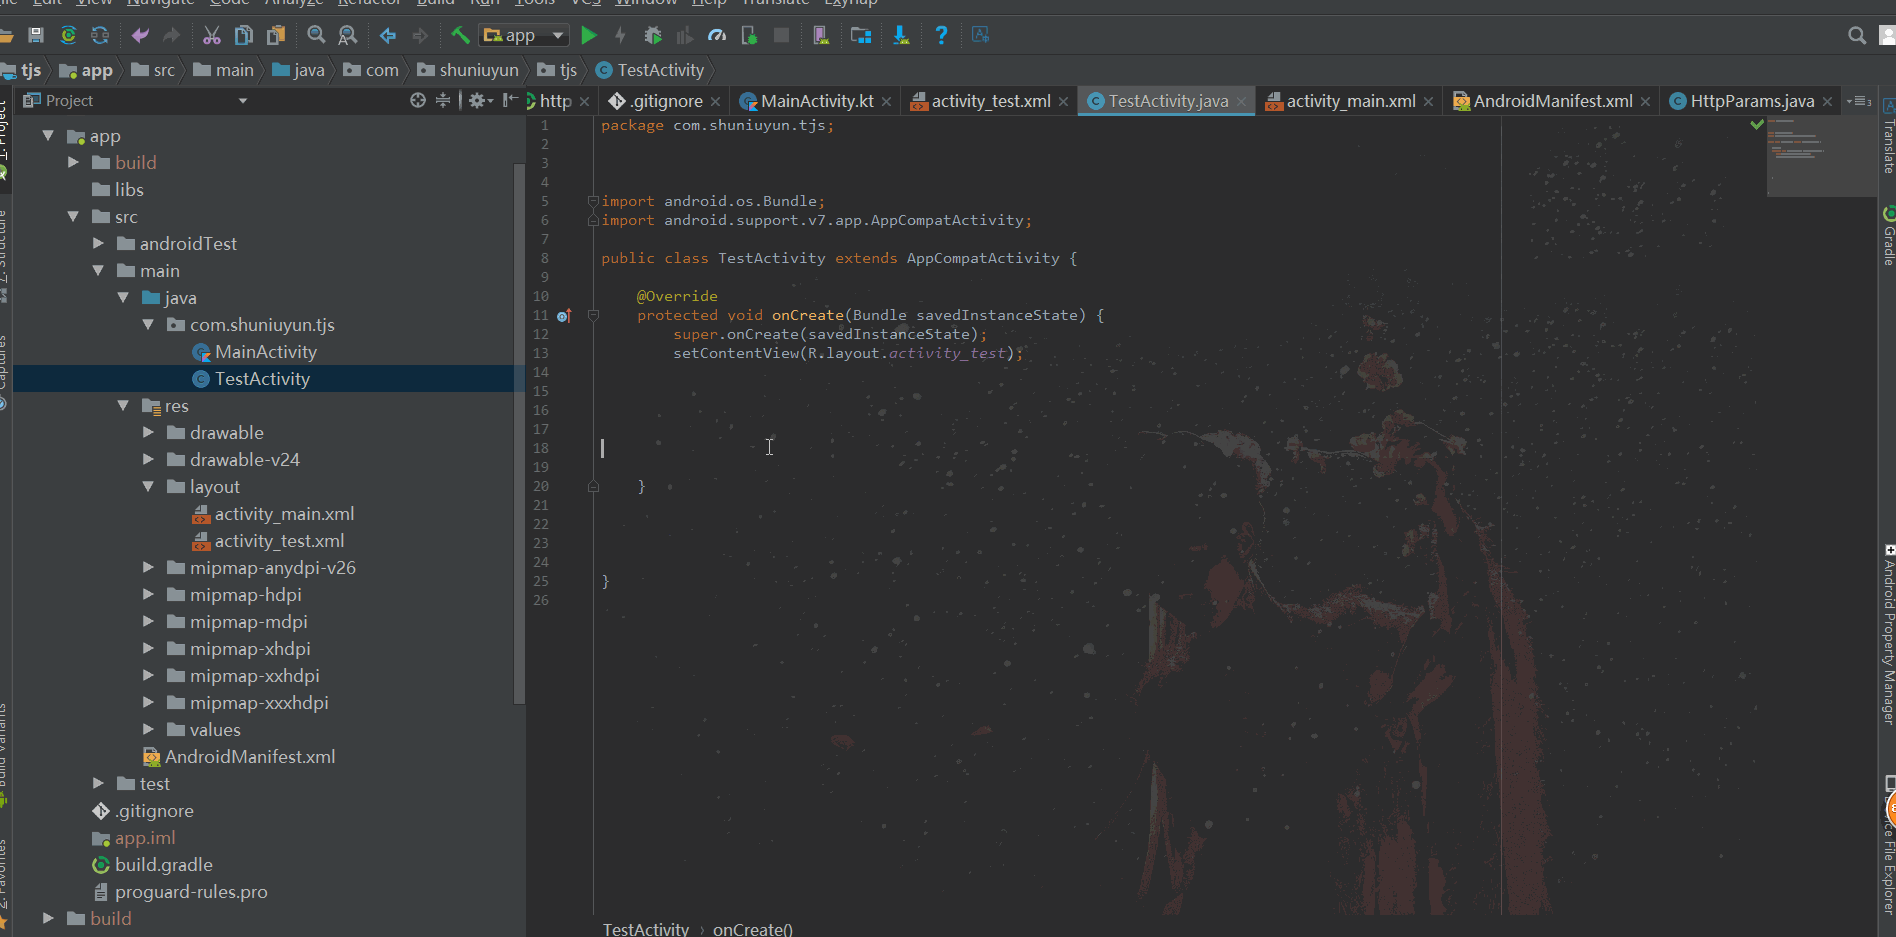Switch to the MainActivity.kt editor tab
This screenshot has height=937, width=1896.
(x=817, y=101)
